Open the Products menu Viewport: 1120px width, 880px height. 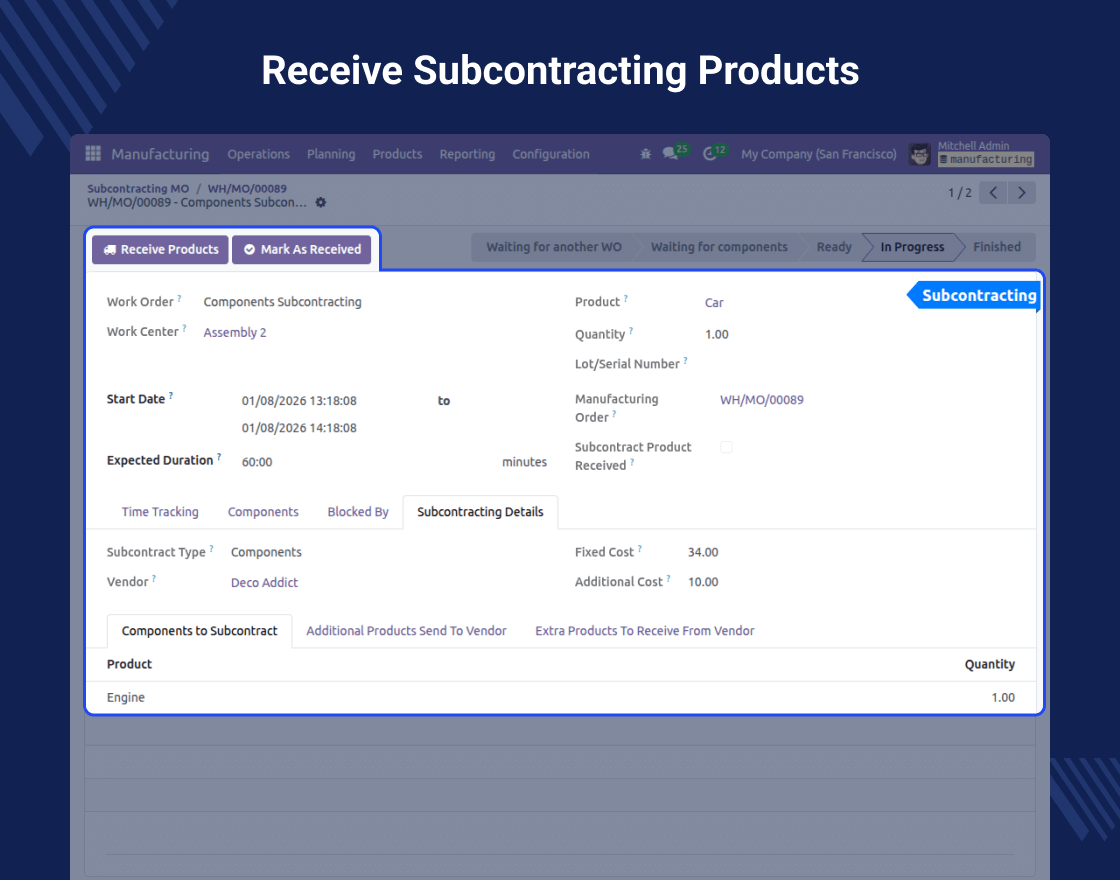tap(397, 154)
